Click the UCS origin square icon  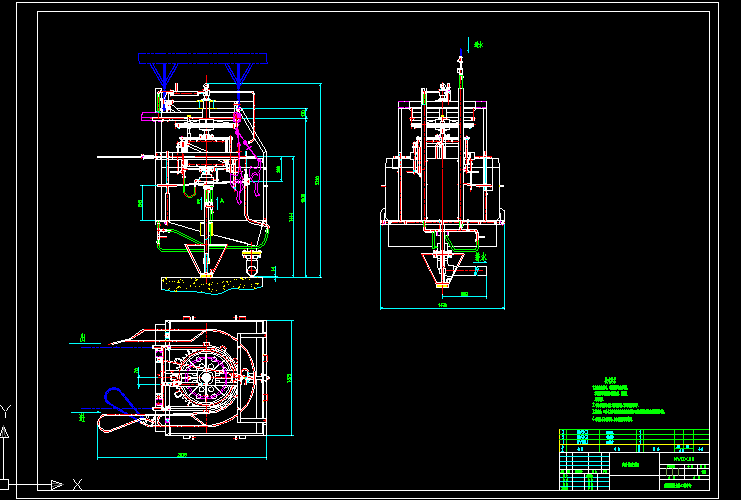pos(5,485)
